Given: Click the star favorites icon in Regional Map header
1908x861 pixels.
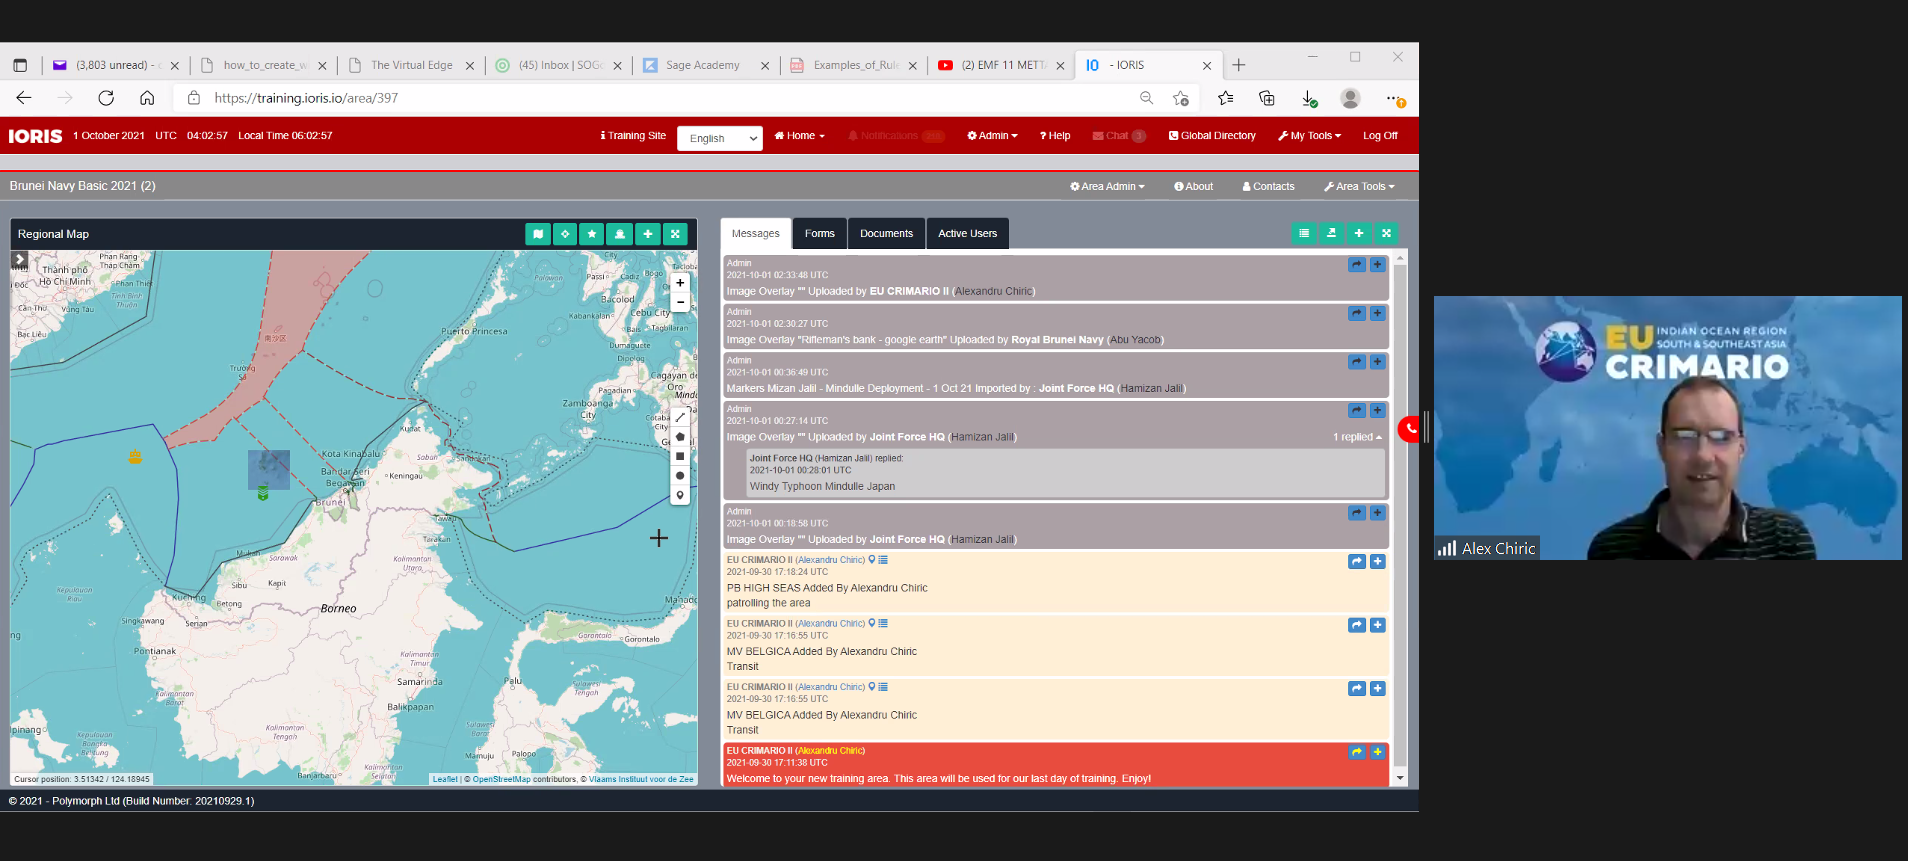Looking at the screenshot, I should [592, 234].
